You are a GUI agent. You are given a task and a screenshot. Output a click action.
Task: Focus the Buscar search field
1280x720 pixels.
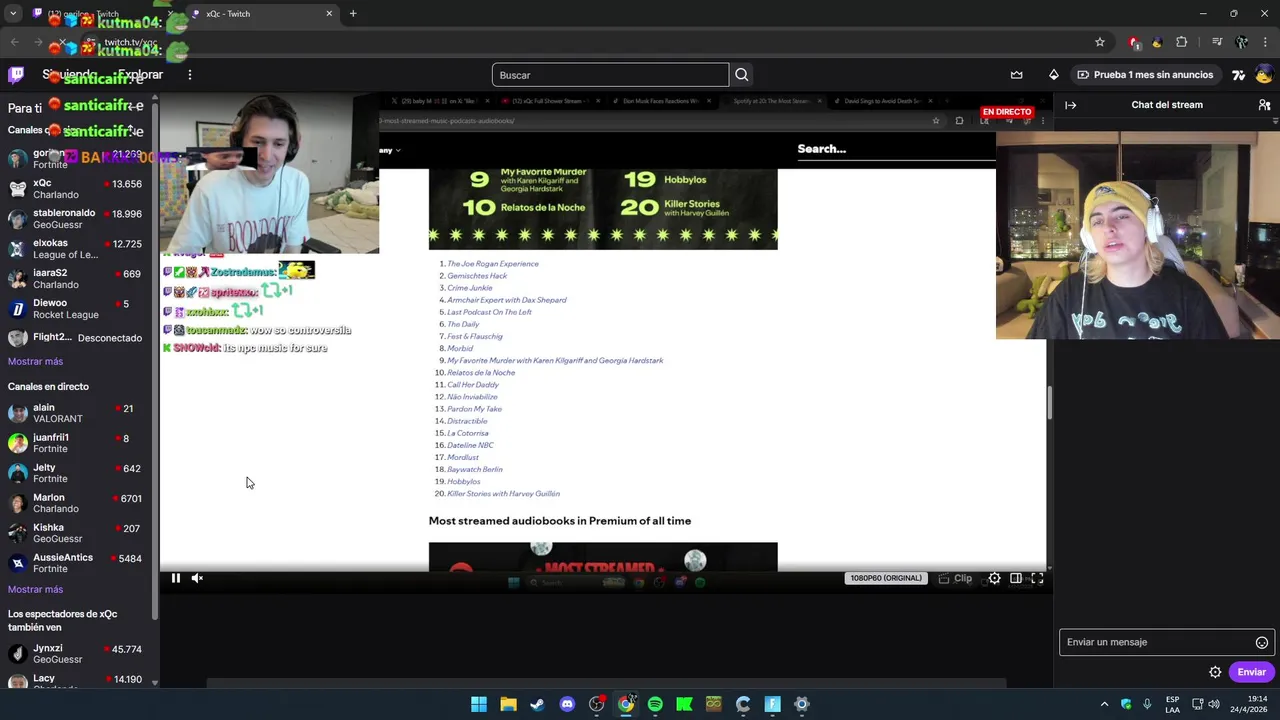(610, 75)
